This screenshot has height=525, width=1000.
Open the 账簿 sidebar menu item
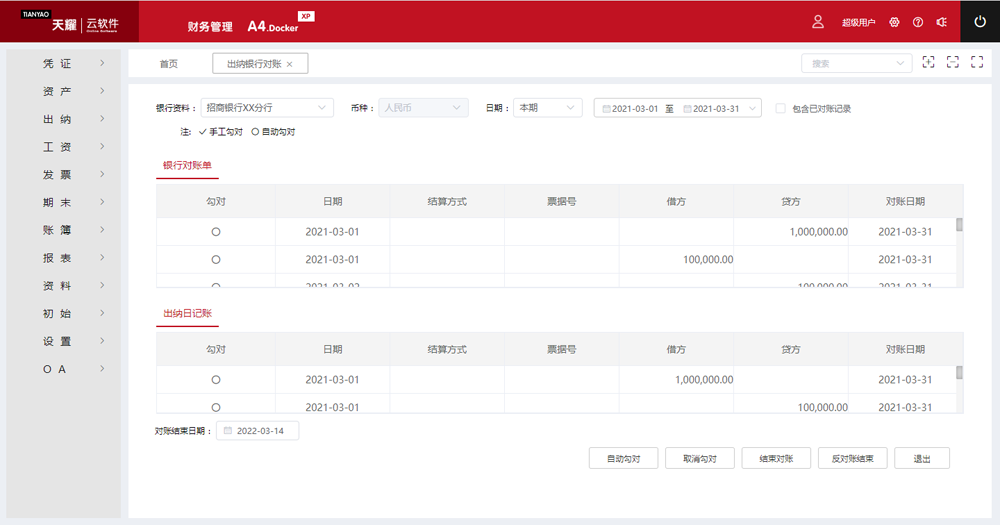62,230
